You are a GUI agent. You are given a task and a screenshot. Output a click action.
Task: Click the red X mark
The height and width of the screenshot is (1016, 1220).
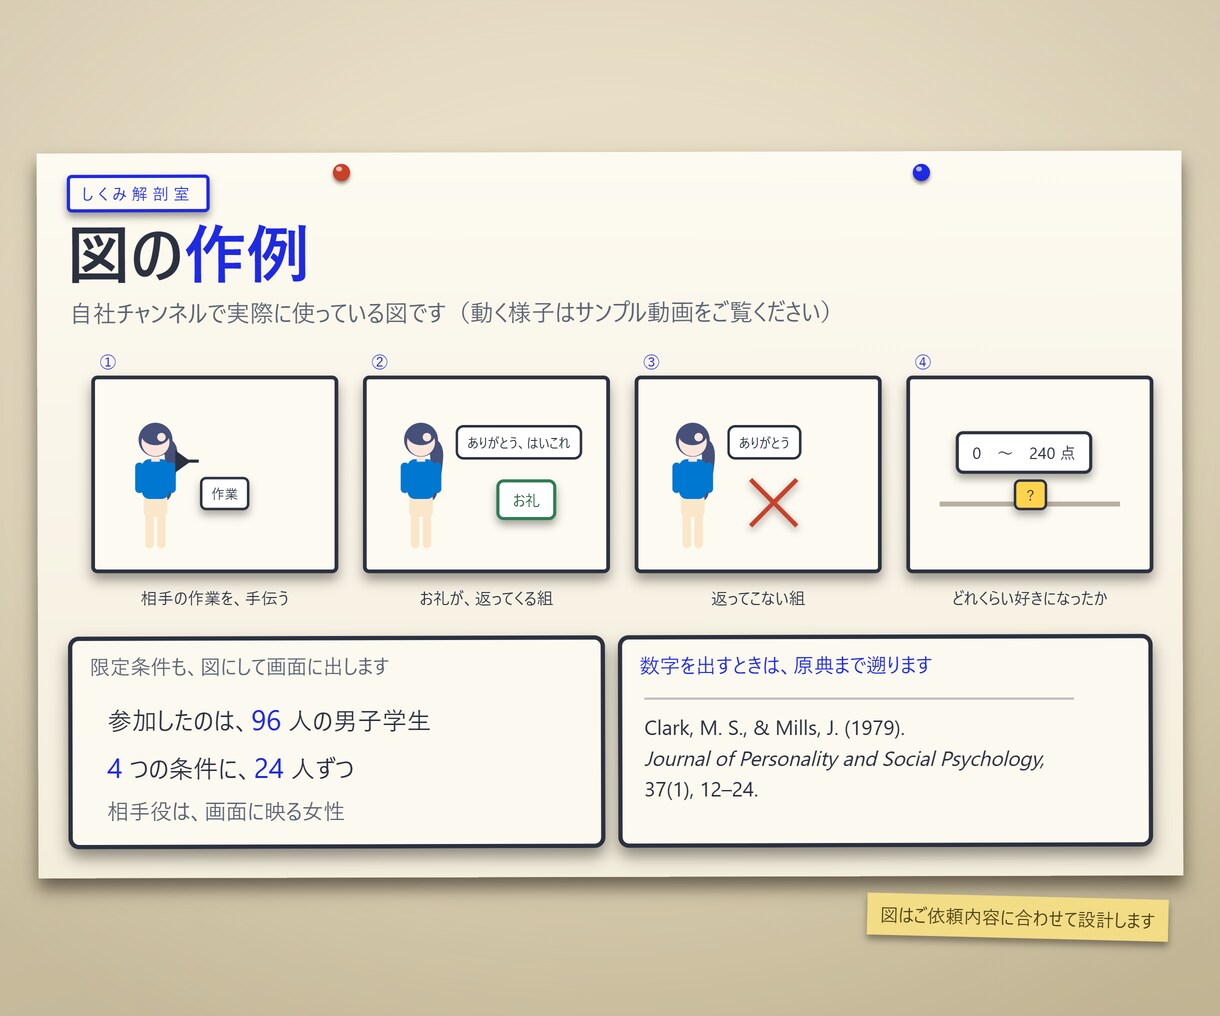tap(773, 503)
